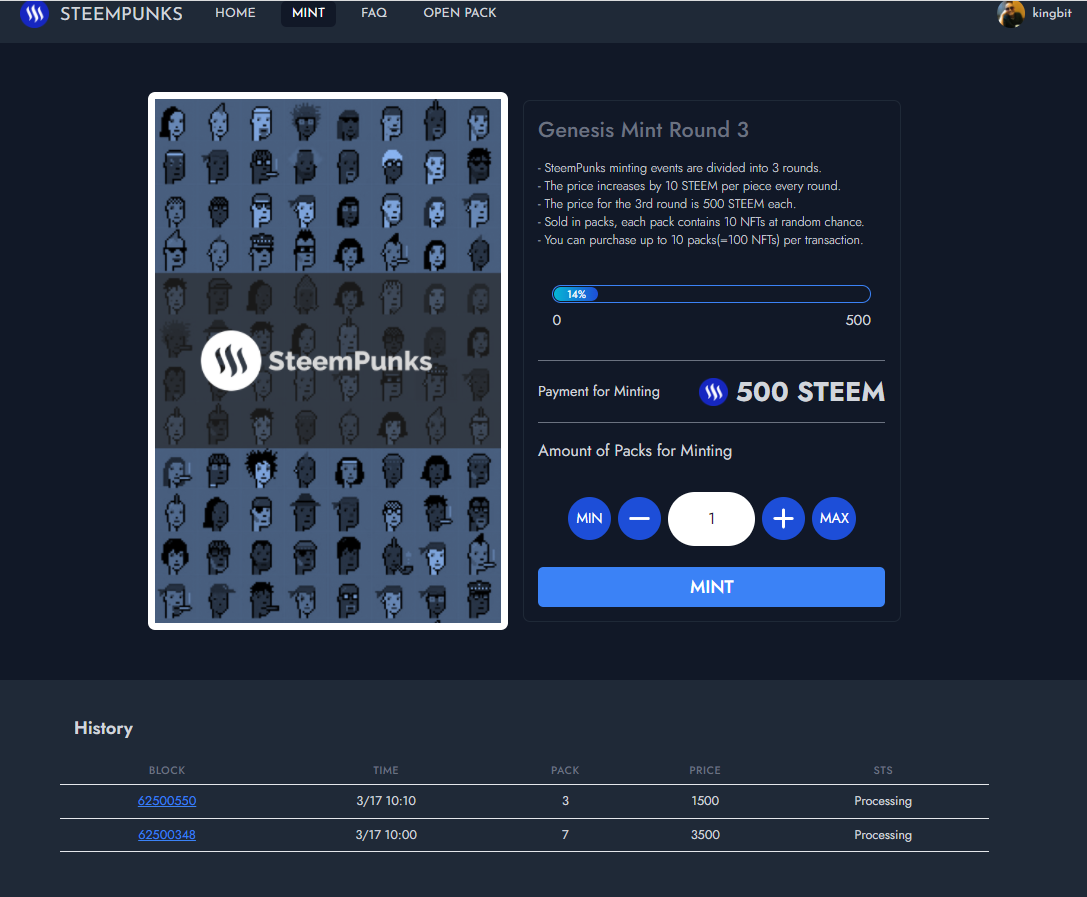The height and width of the screenshot is (897, 1087).
Task: Click the price value 1500
Action: coord(705,801)
